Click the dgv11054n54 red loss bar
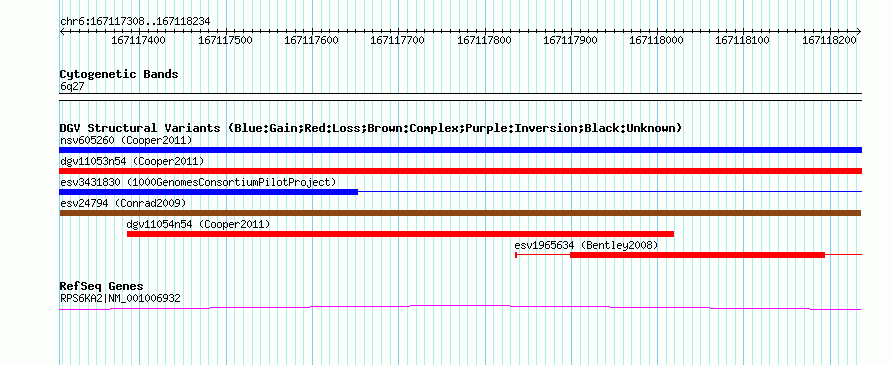890x365 pixels. coord(400,234)
